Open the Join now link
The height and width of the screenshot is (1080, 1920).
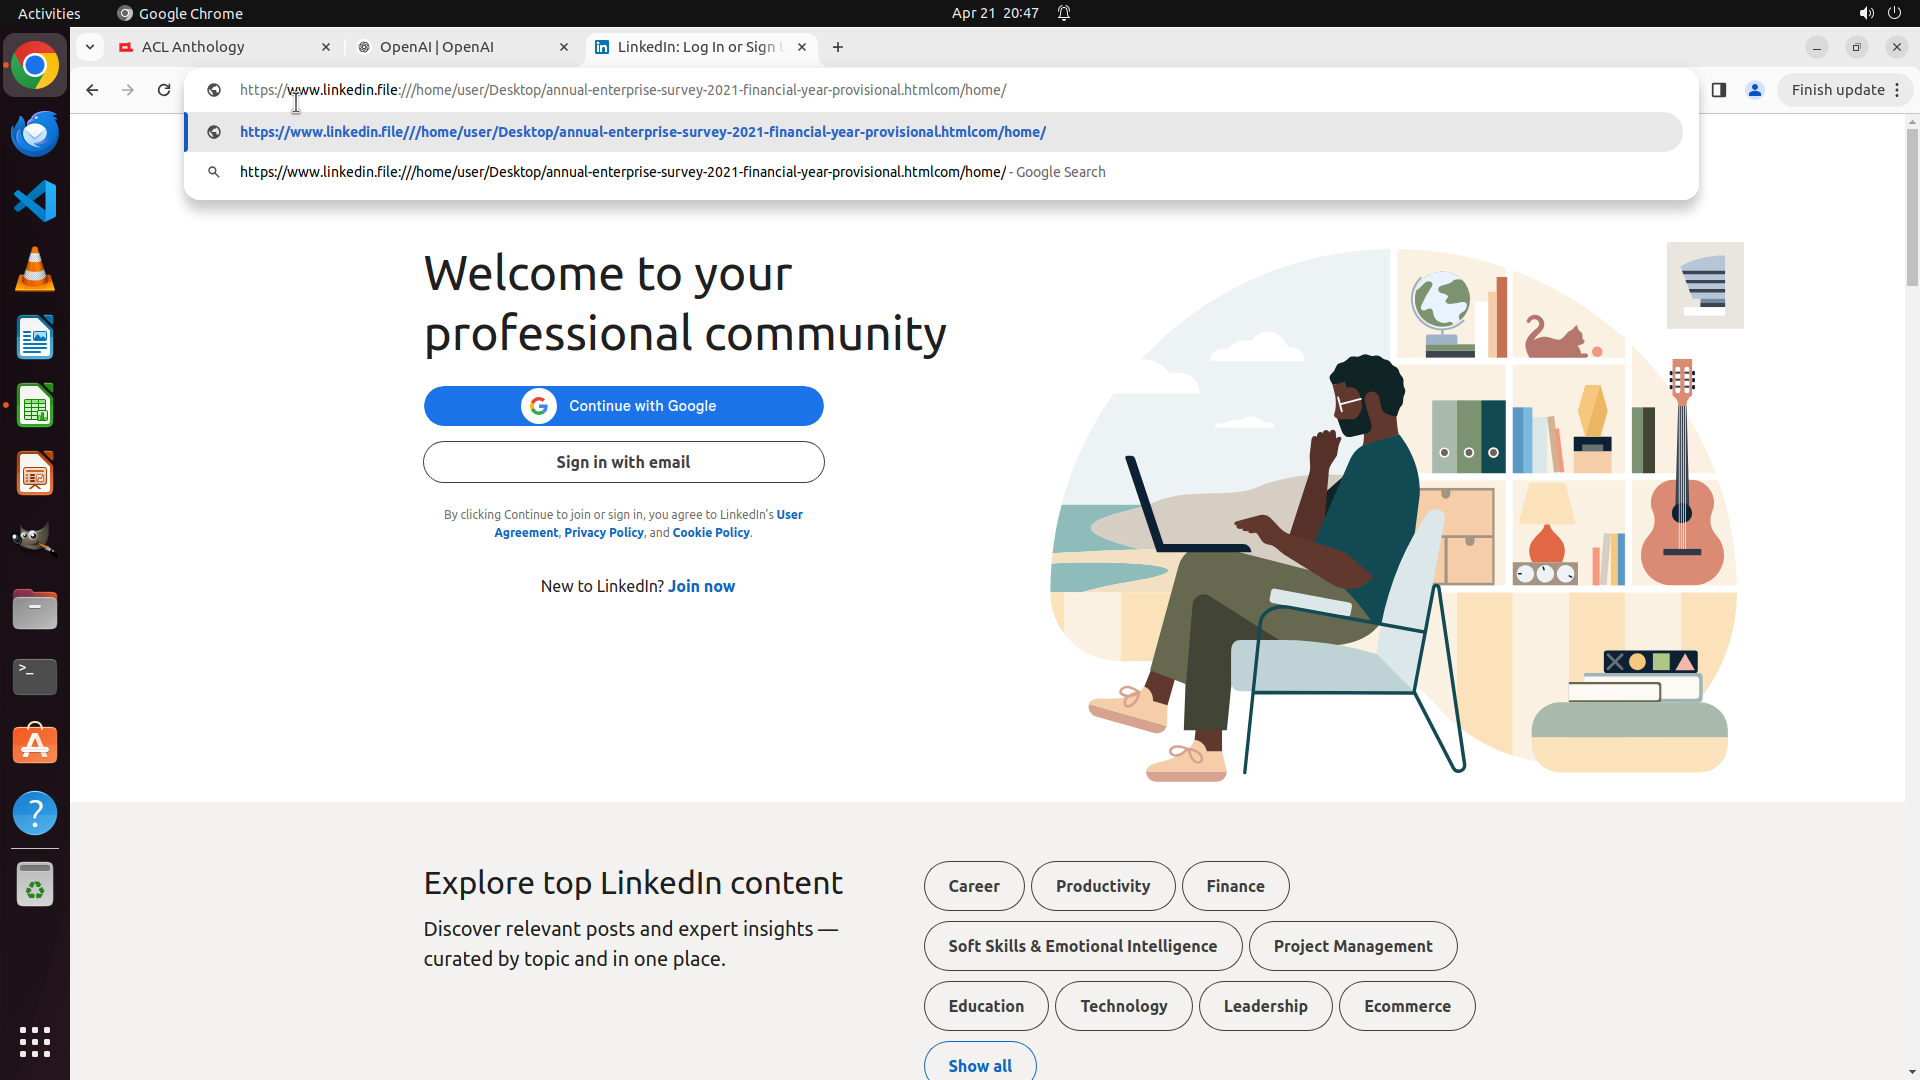pyautogui.click(x=701, y=586)
